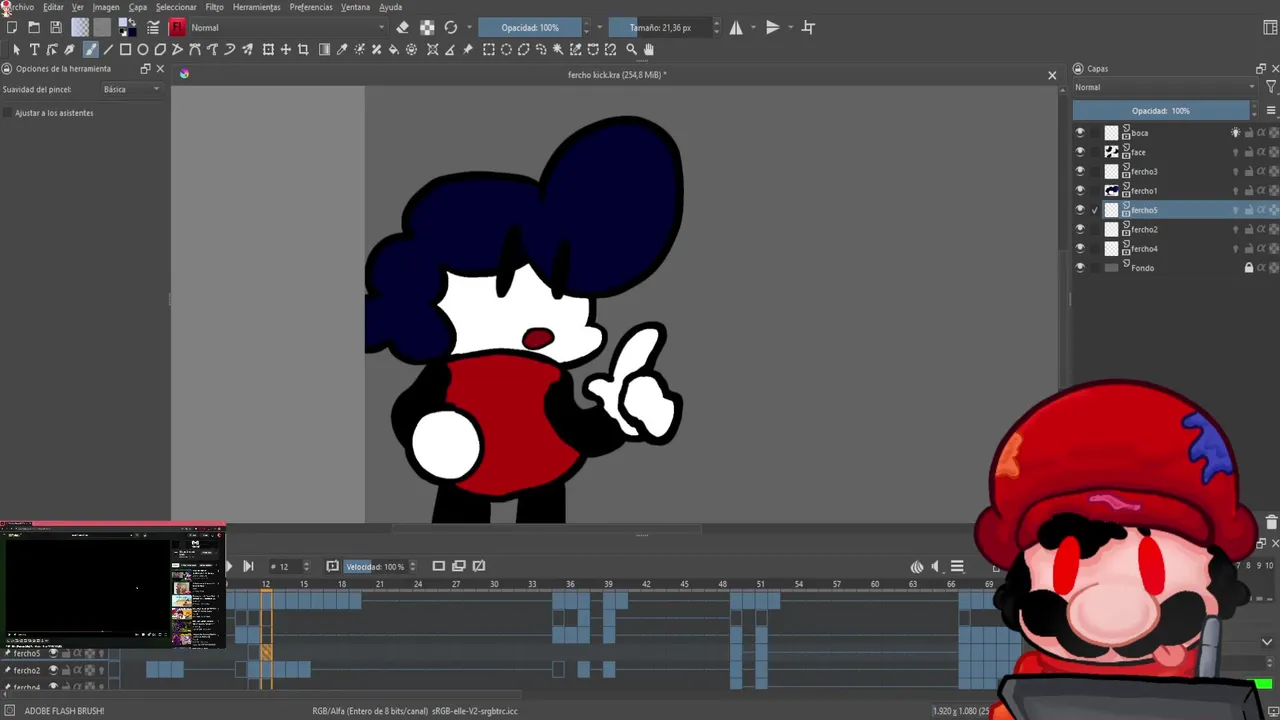1280x720 pixels.
Task: Expand horizontal mirror options arrow
Action: click(x=754, y=28)
